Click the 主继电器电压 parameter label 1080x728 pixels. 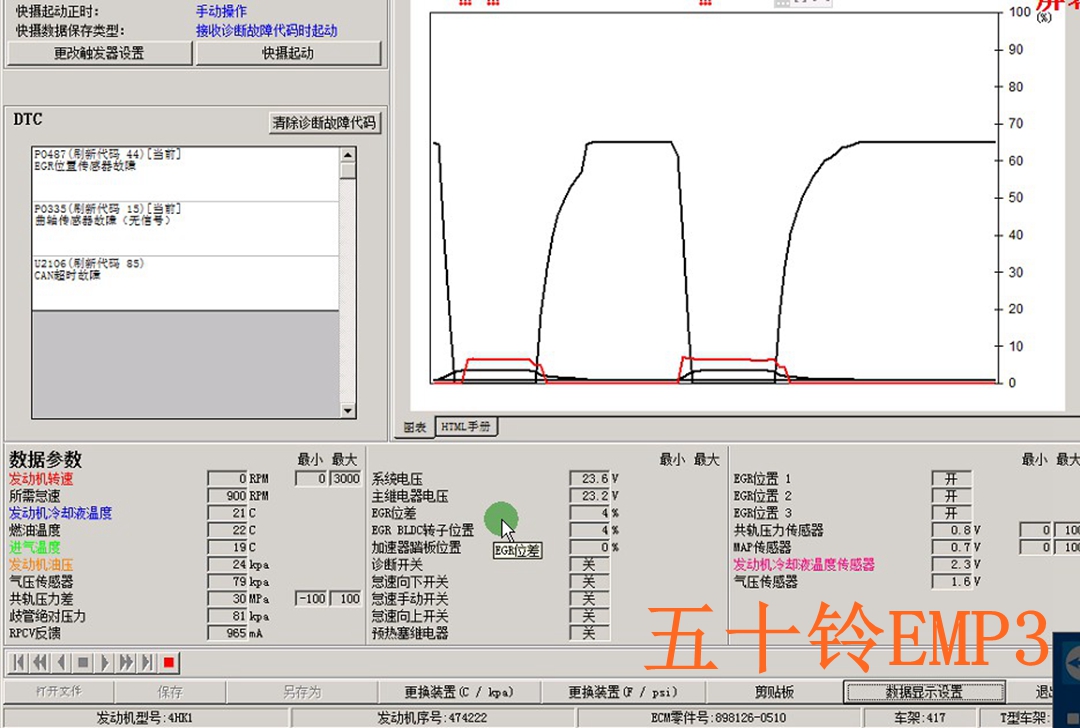411,496
